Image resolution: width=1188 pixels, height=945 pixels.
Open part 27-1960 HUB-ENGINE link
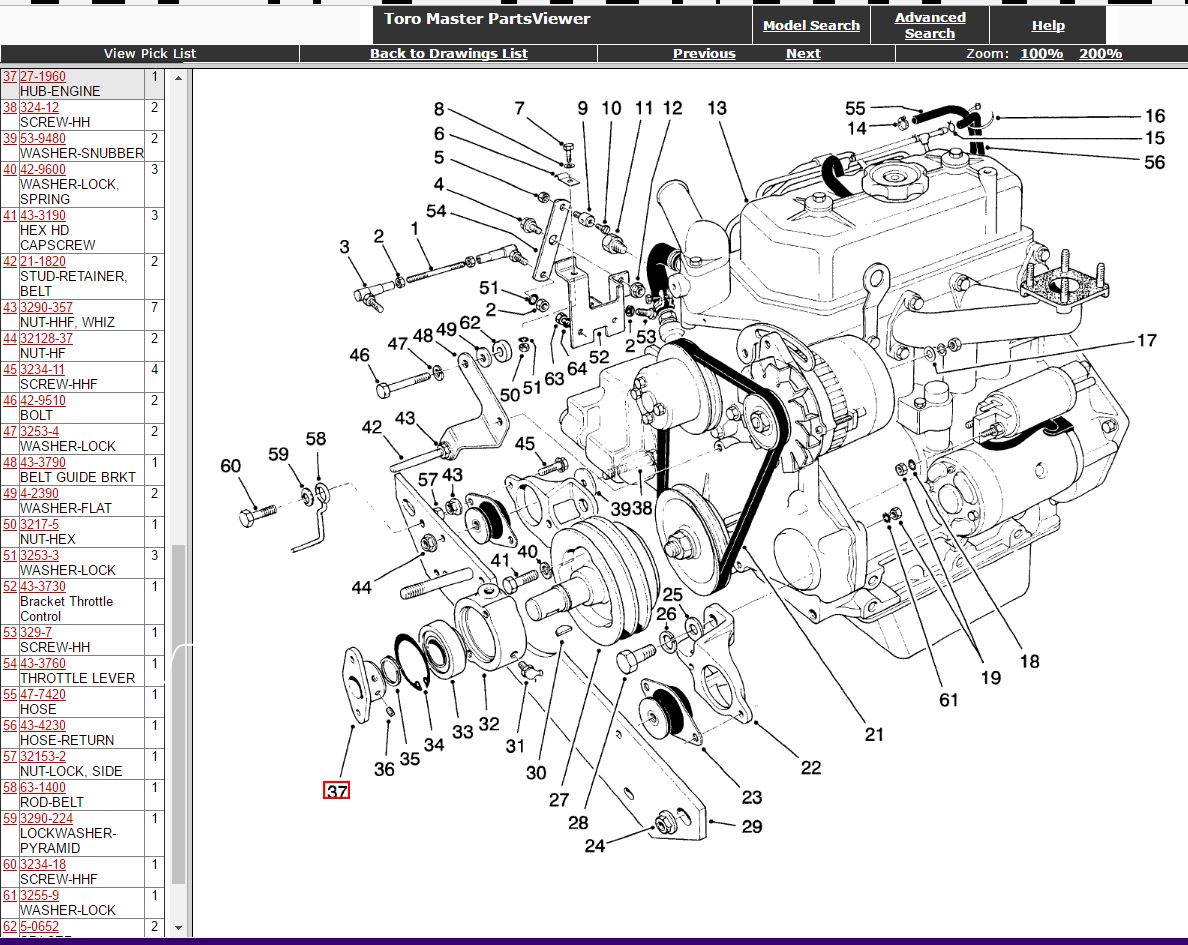42,76
